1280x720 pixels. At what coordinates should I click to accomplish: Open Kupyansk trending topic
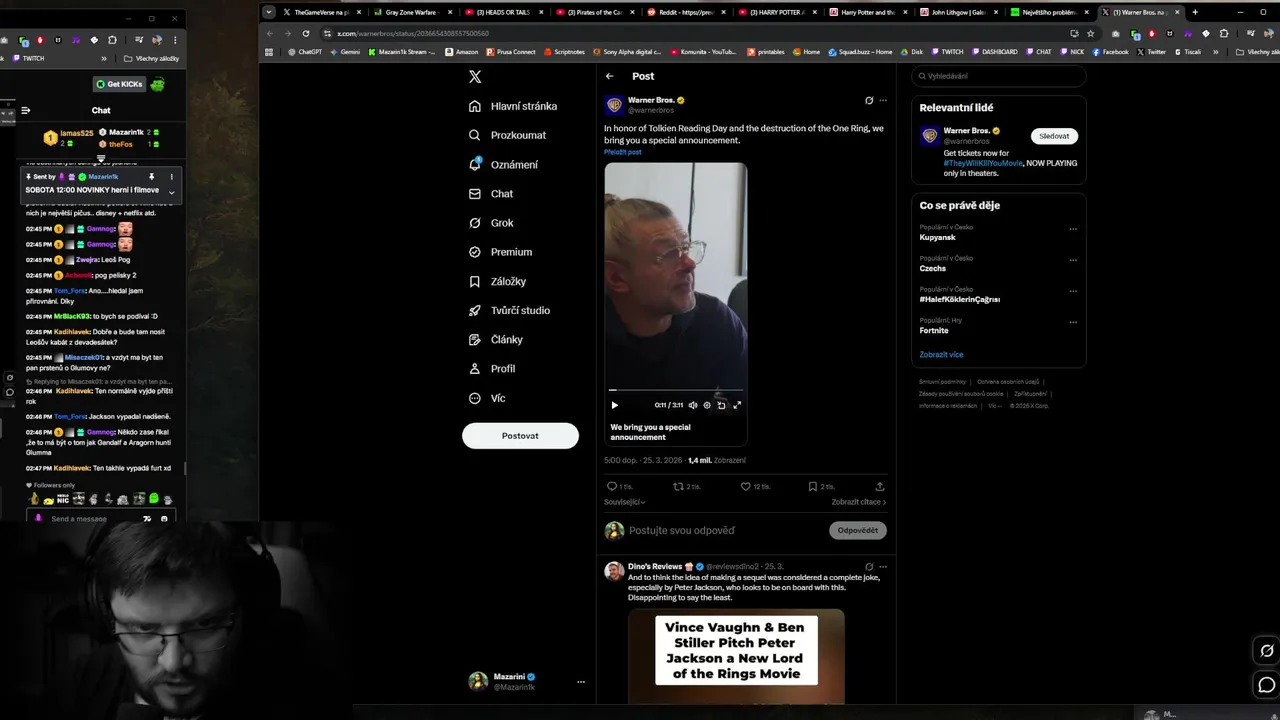click(938, 237)
